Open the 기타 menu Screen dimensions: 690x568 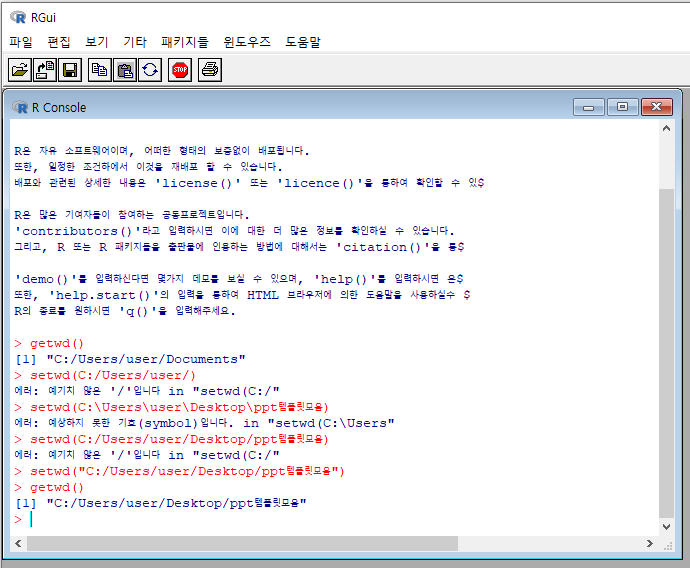(x=135, y=42)
